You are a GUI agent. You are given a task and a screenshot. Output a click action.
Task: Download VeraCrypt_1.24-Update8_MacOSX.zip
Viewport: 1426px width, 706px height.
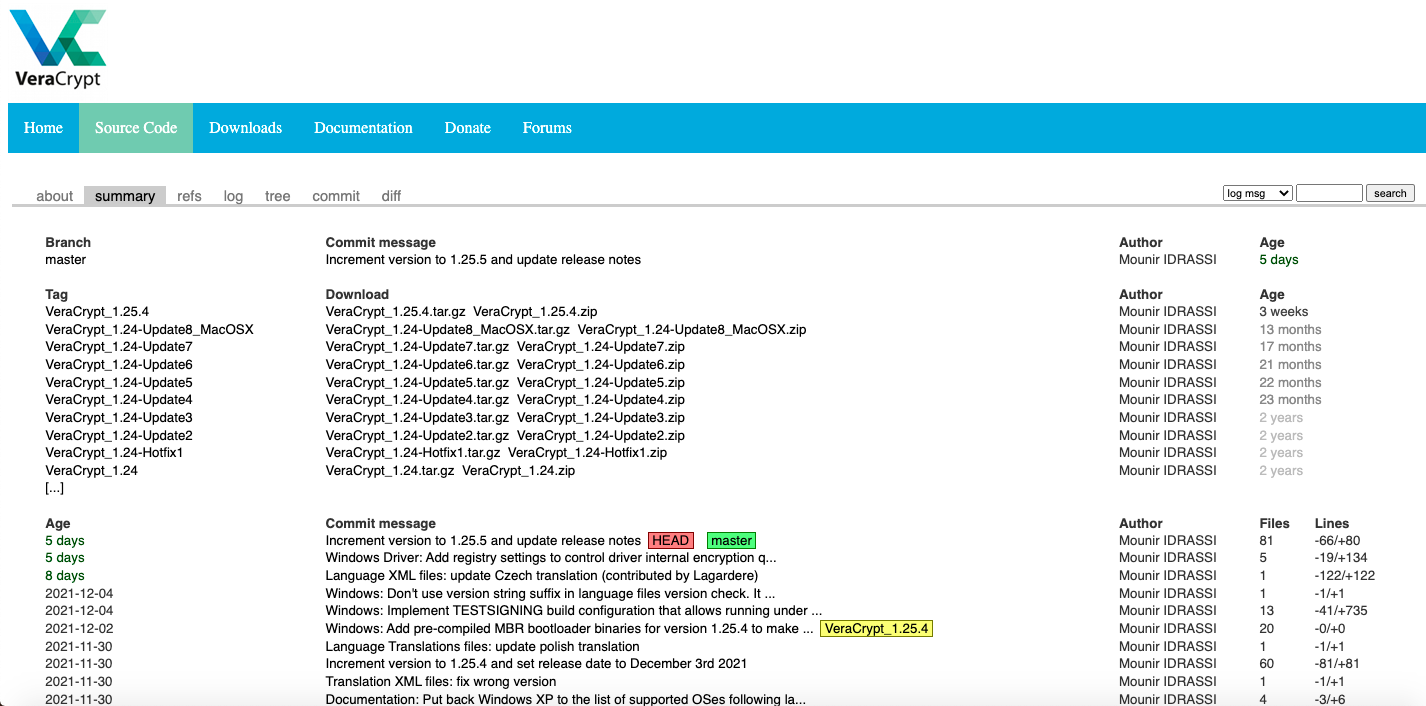point(691,330)
